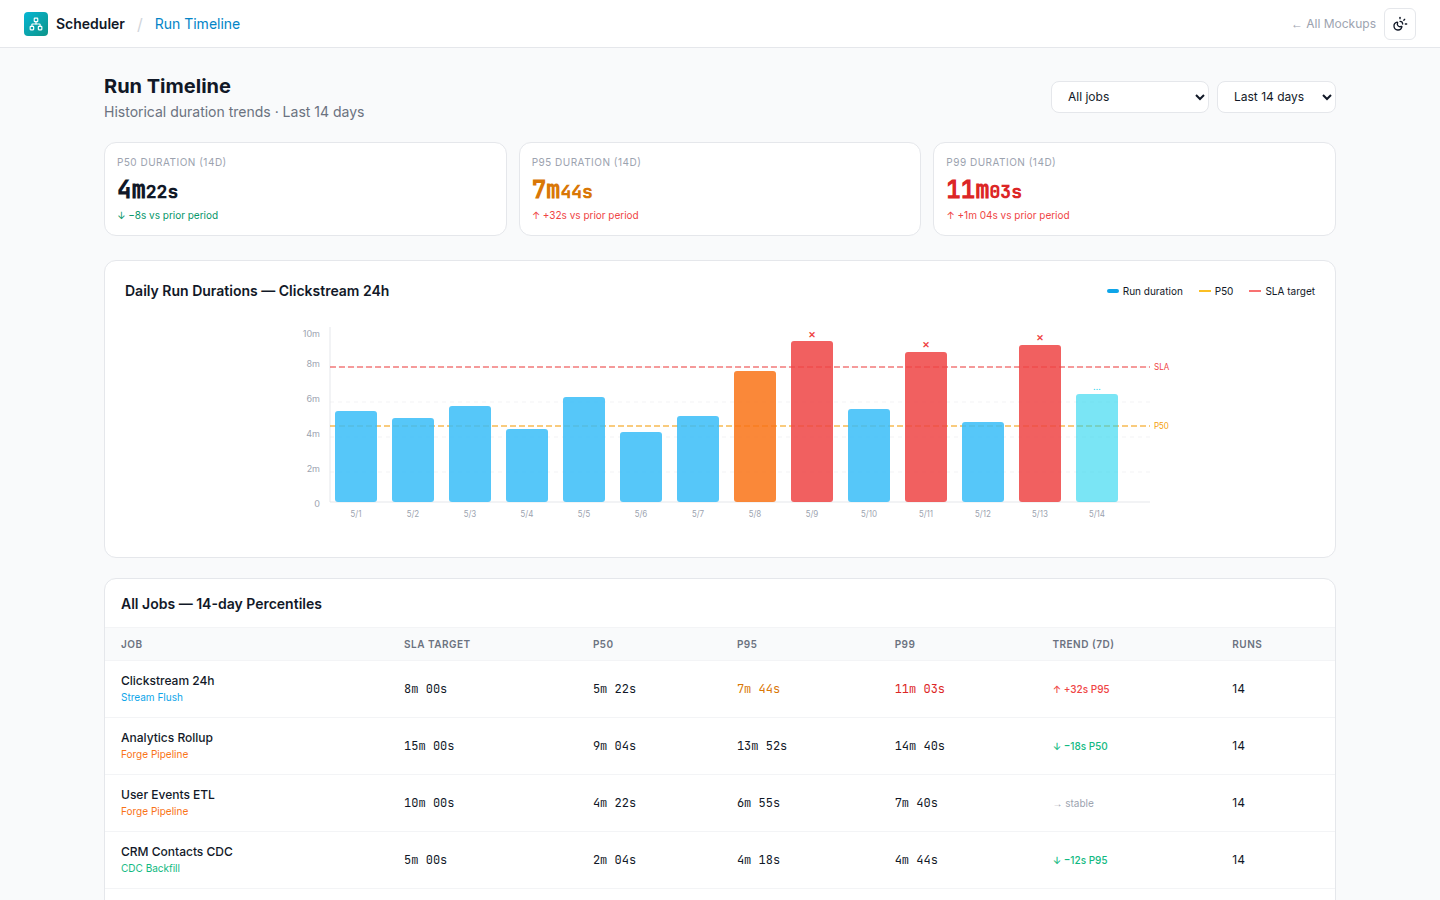Click the 5/1 bar in the chart
Screen dimensions: 1440x900
(x=356, y=456)
